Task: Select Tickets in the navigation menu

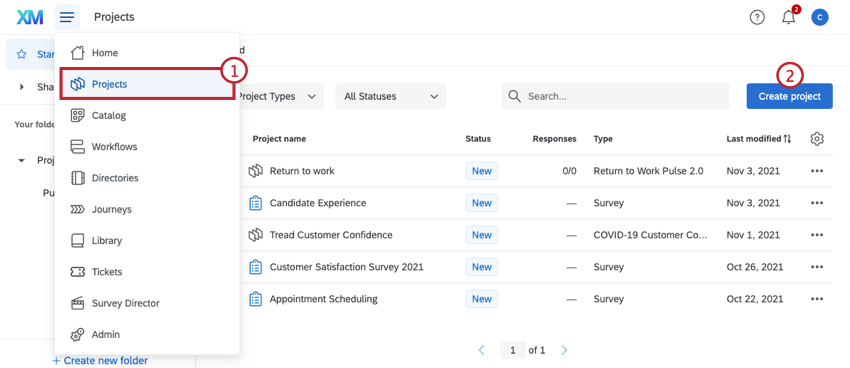Action: pyautogui.click(x=147, y=272)
